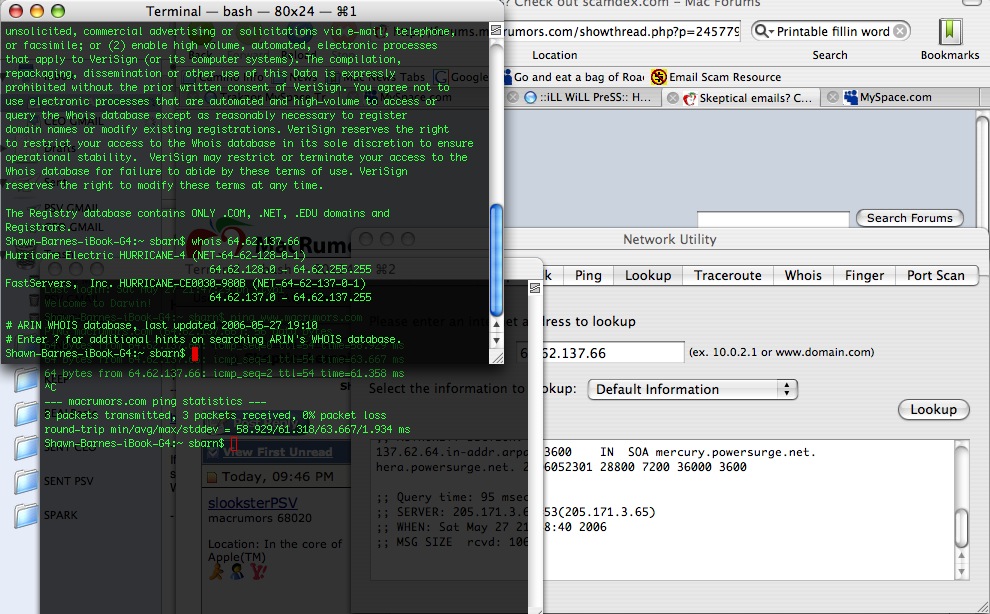
Task: Switch to the '::iLL WiLL PreSS:: H...' tab
Action: click(587, 97)
